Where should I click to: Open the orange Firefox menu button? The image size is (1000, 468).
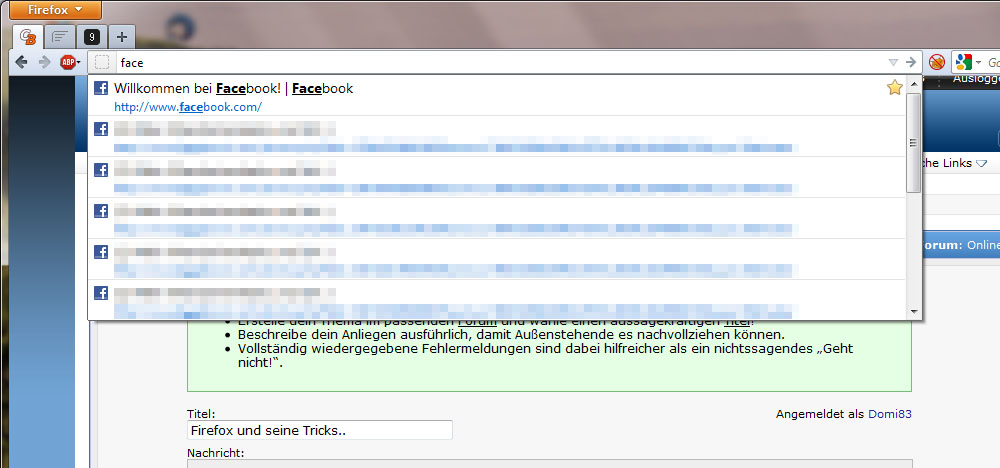pyautogui.click(x=55, y=10)
